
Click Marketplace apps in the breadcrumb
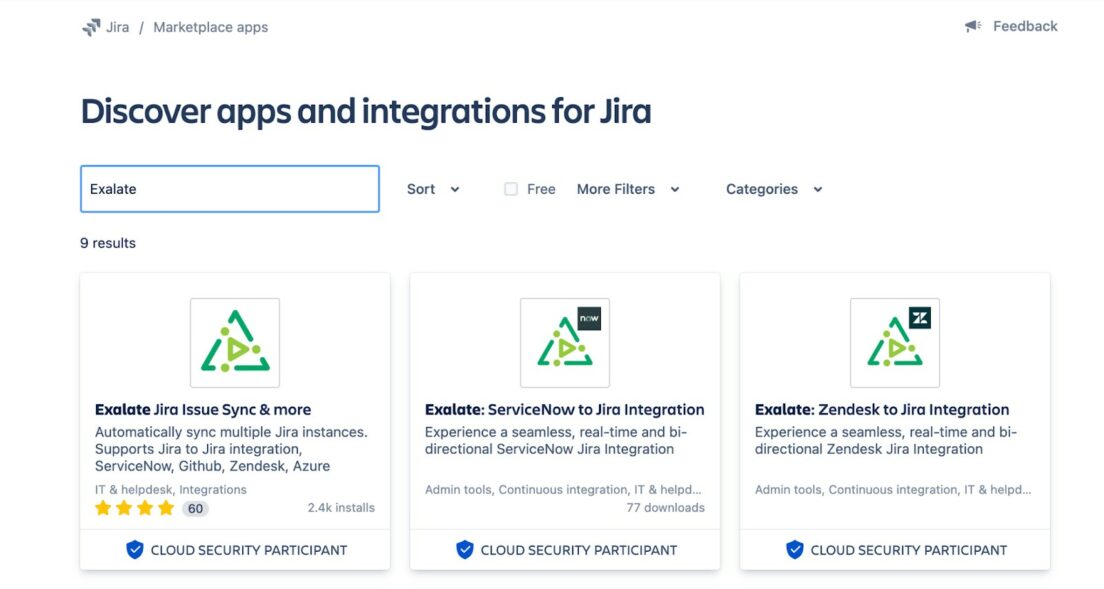[210, 27]
